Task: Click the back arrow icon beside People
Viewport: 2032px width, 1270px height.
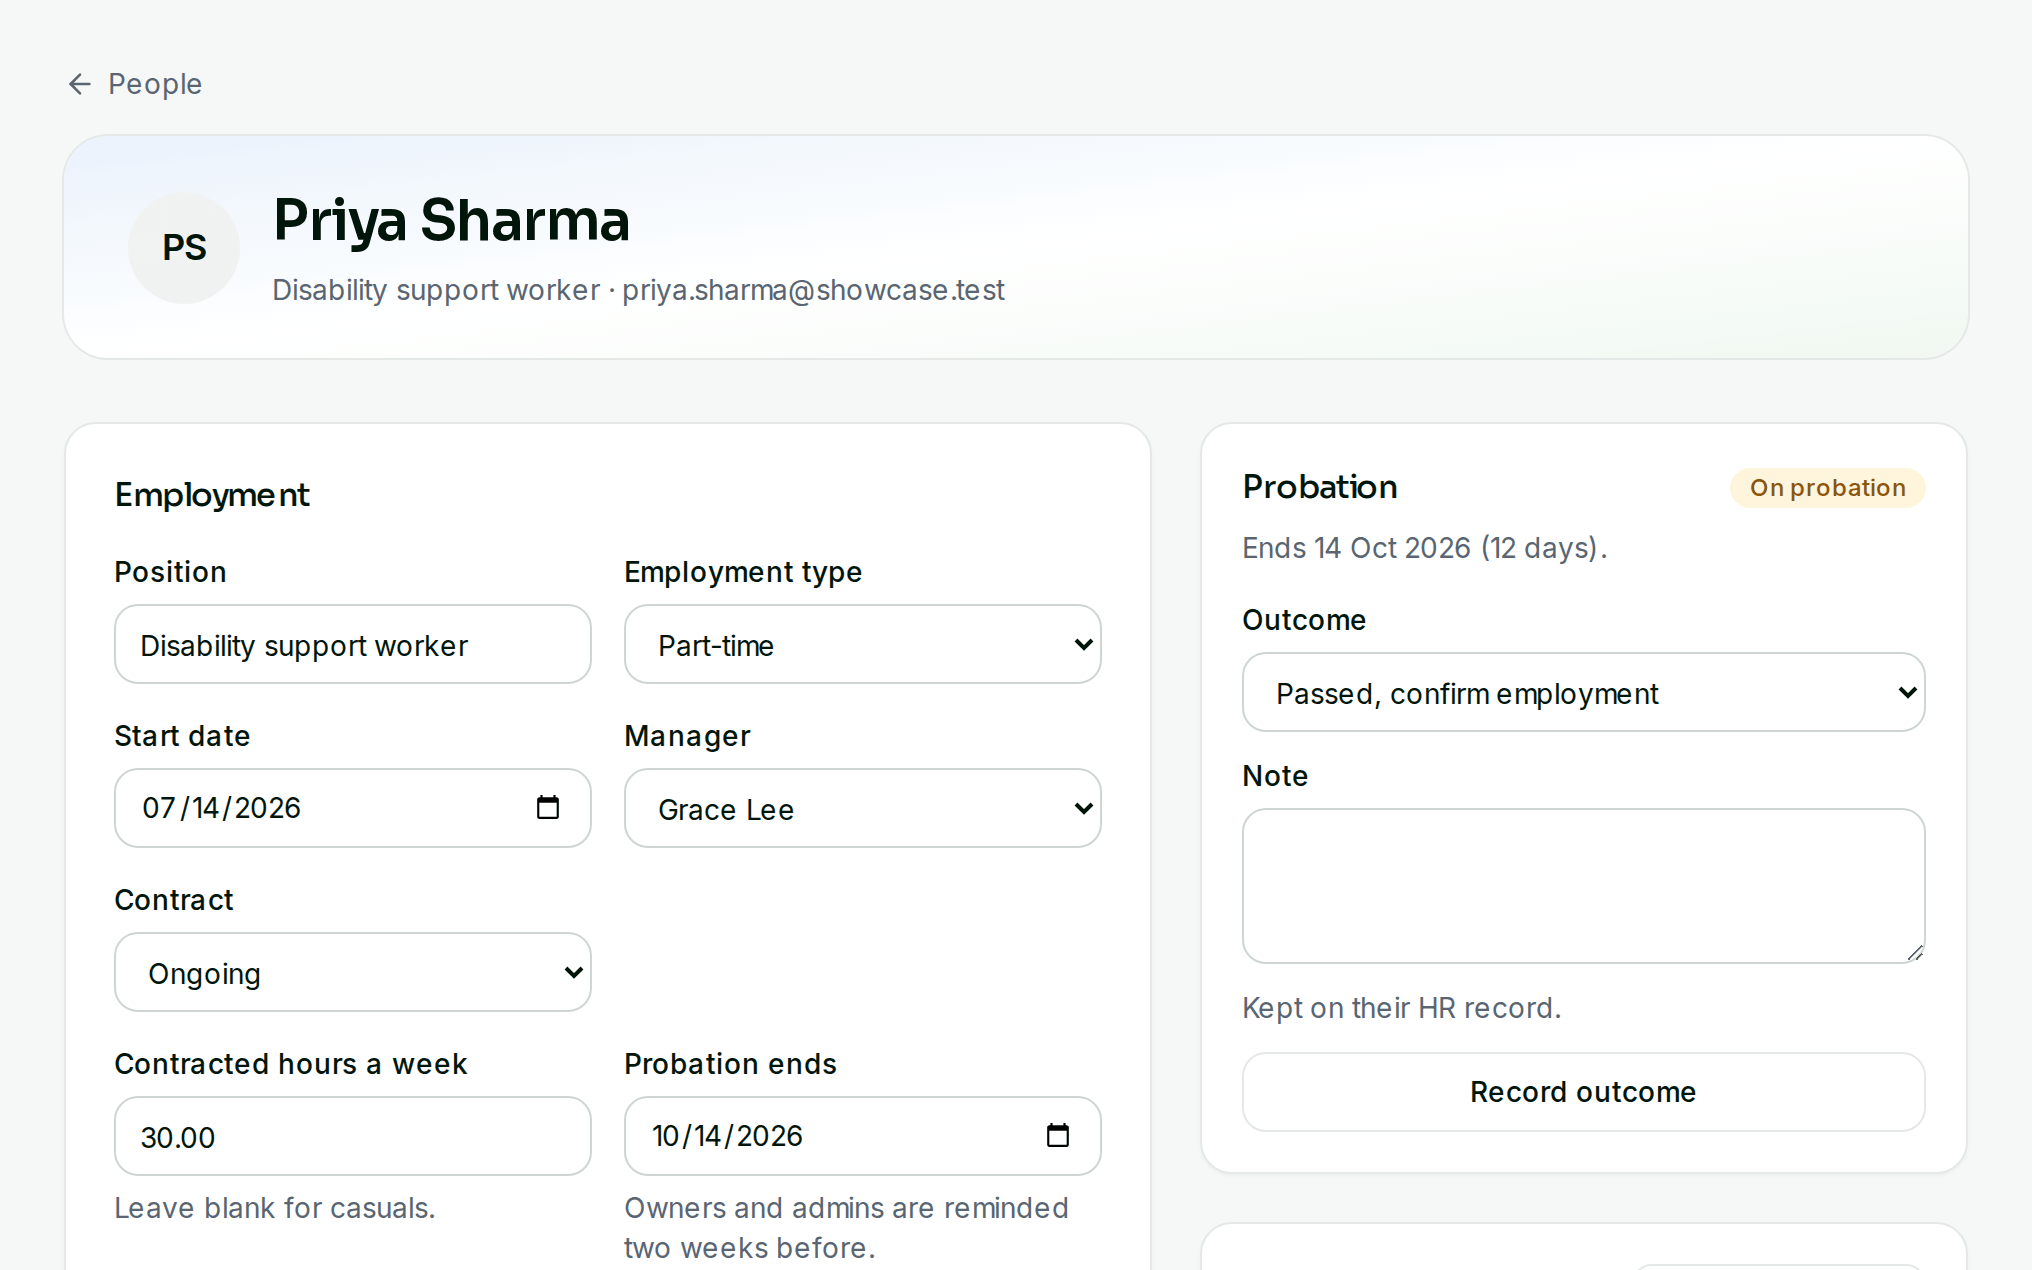Action: pyautogui.click(x=80, y=84)
